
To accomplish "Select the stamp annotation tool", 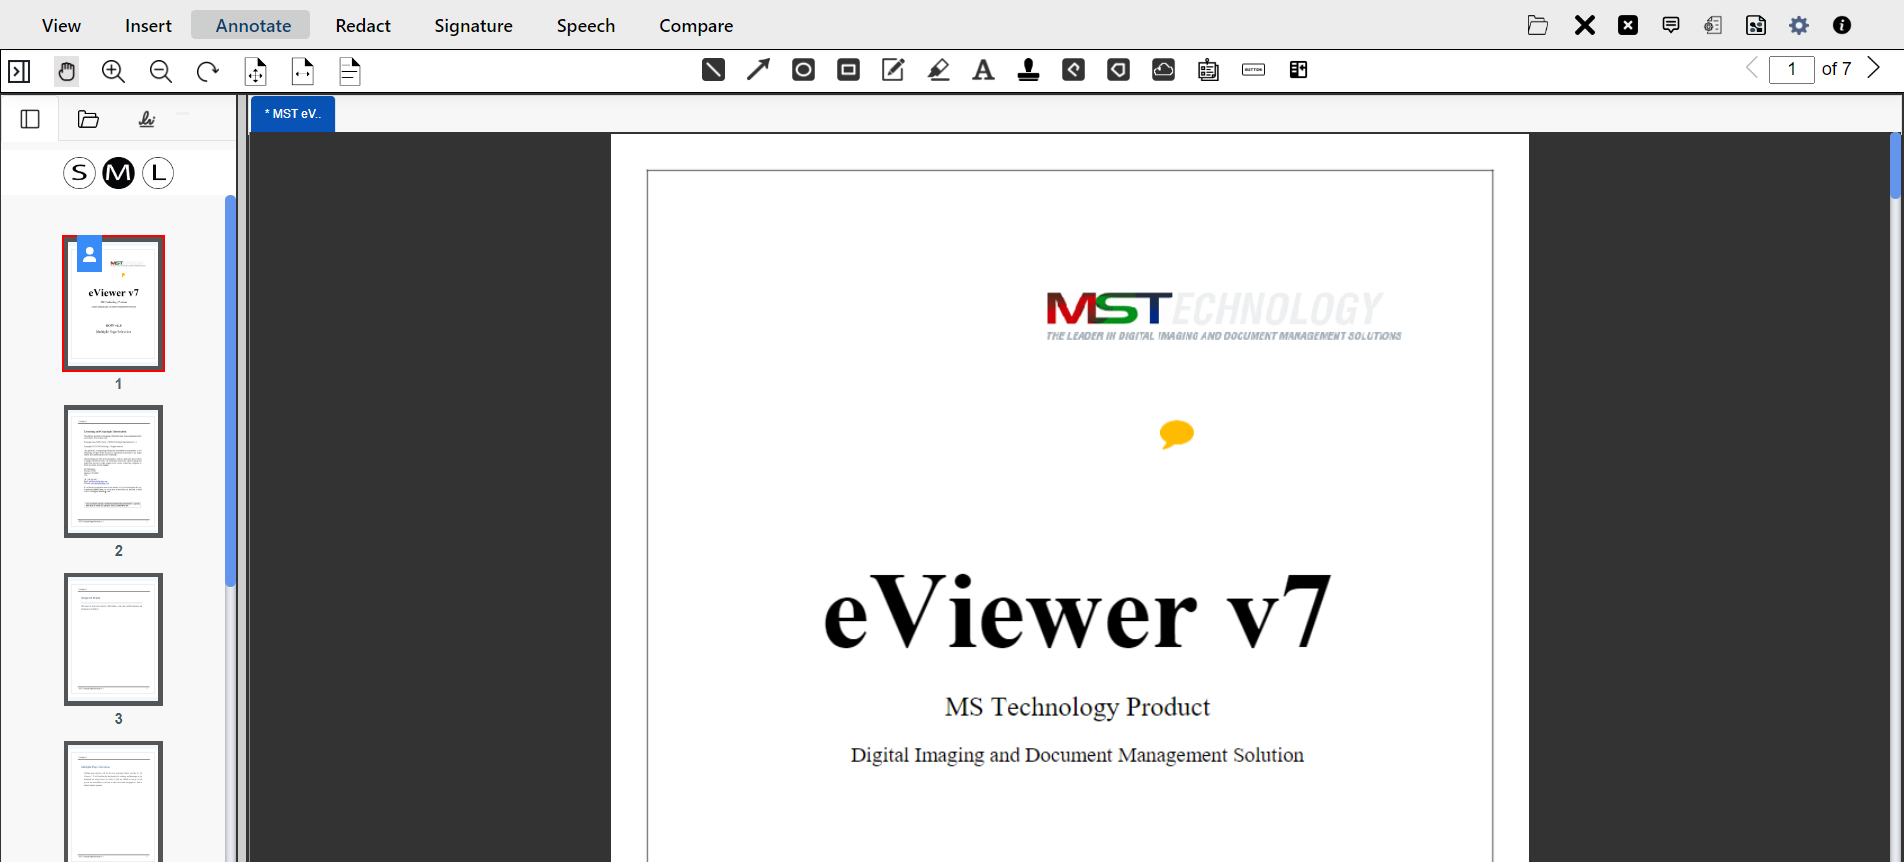I will 1028,70.
